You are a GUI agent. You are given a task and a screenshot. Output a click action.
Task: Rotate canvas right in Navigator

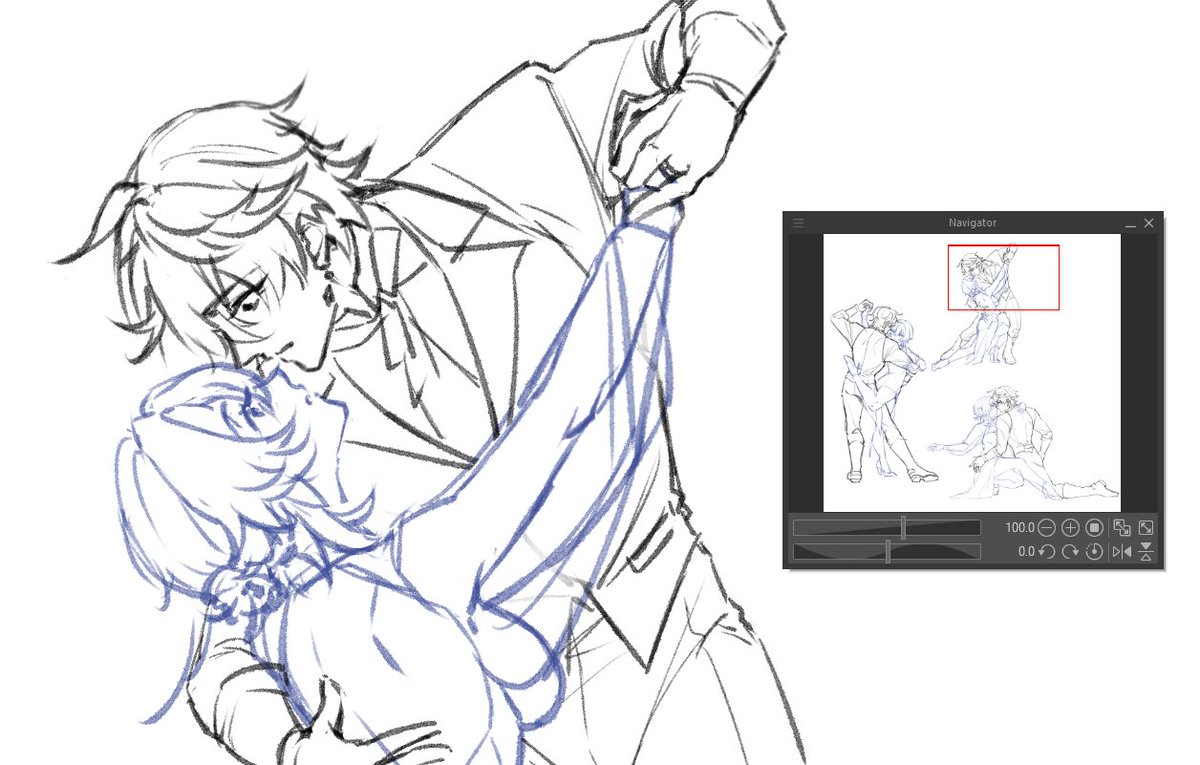[x=1071, y=551]
